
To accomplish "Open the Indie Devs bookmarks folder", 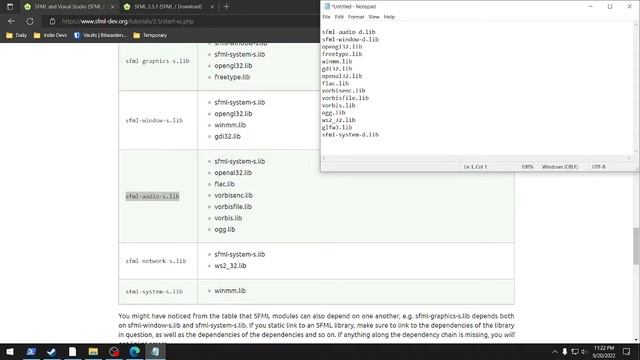I will 50,36.
